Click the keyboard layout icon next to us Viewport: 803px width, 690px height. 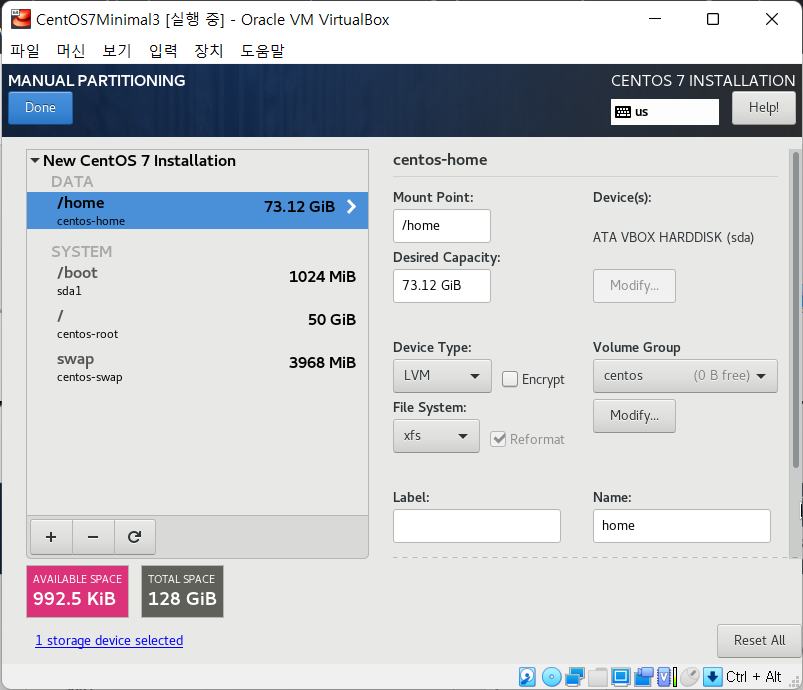point(623,112)
